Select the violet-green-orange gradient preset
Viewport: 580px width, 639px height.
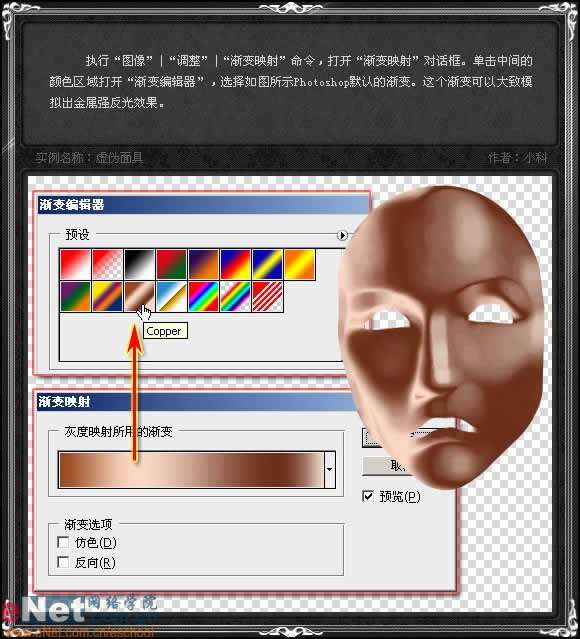[x=75, y=296]
